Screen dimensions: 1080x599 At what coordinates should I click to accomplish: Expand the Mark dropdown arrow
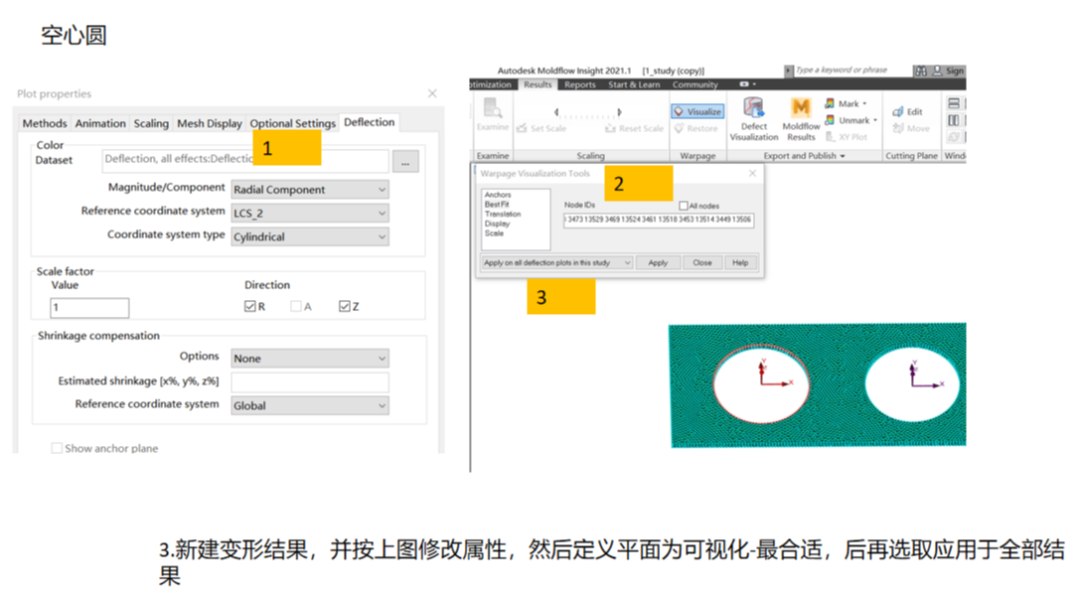point(864,104)
